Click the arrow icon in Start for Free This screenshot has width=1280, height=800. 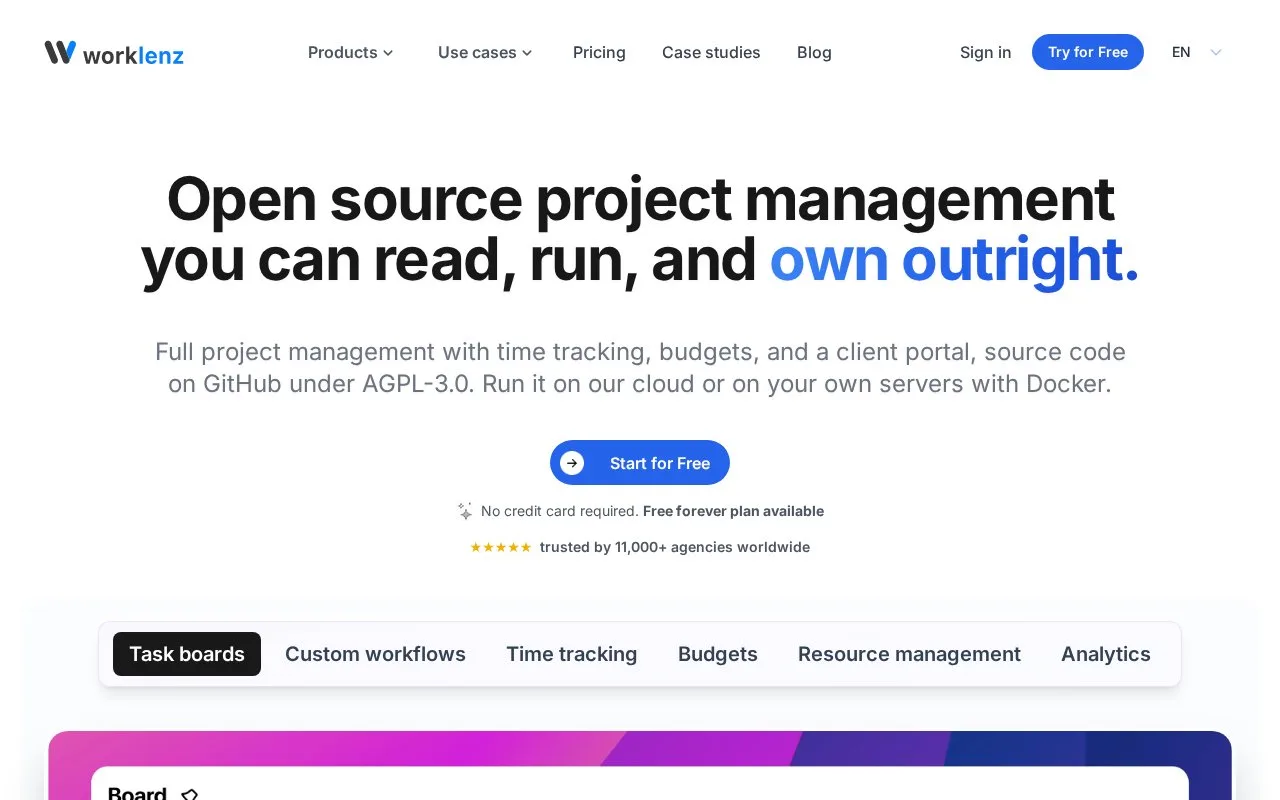click(x=572, y=463)
